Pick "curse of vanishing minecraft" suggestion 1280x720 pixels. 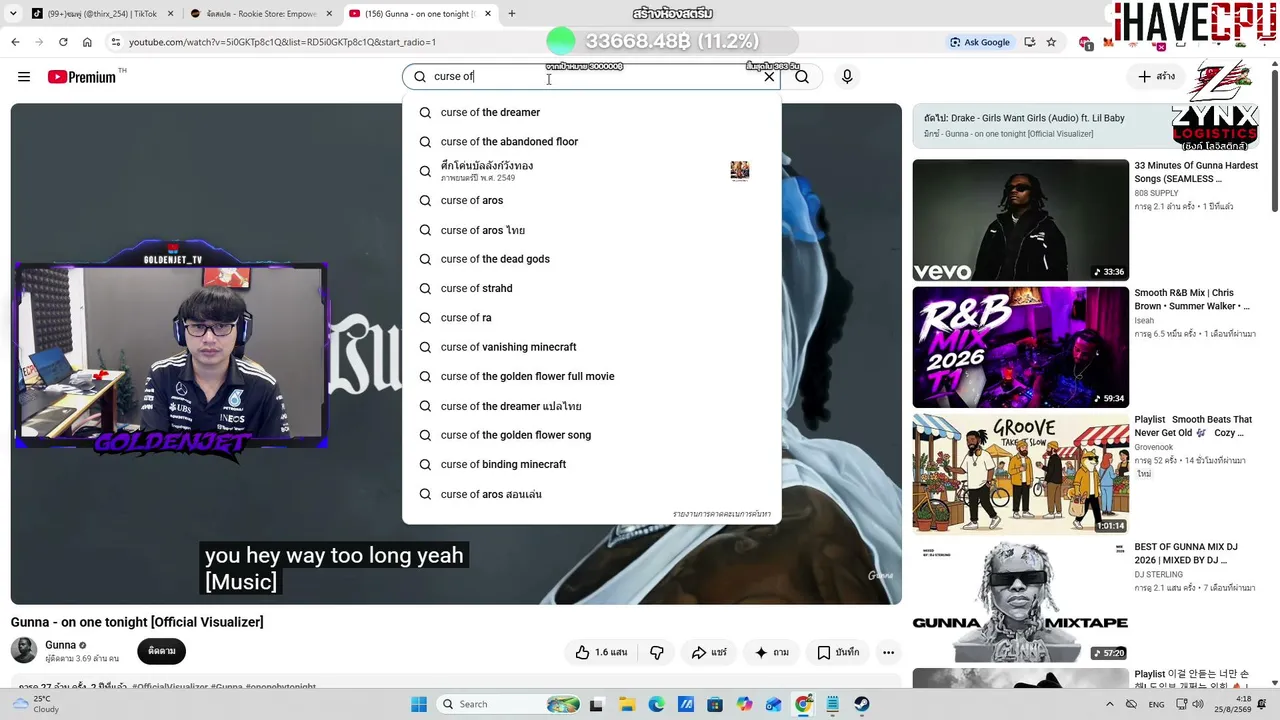591,347
